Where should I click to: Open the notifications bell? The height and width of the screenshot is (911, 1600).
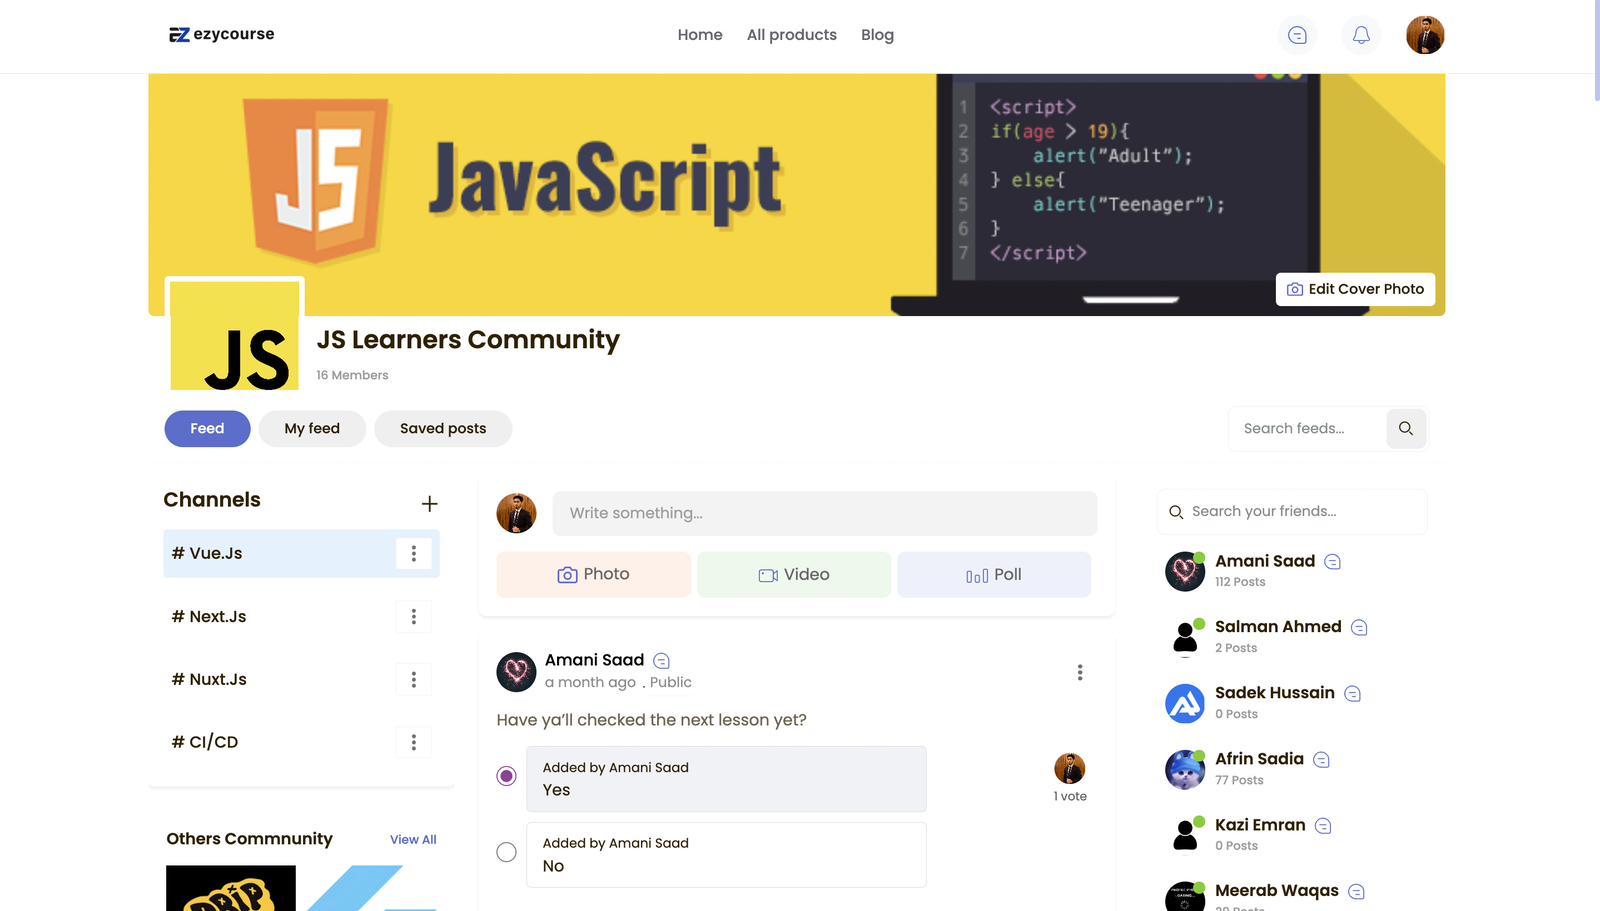click(1361, 35)
